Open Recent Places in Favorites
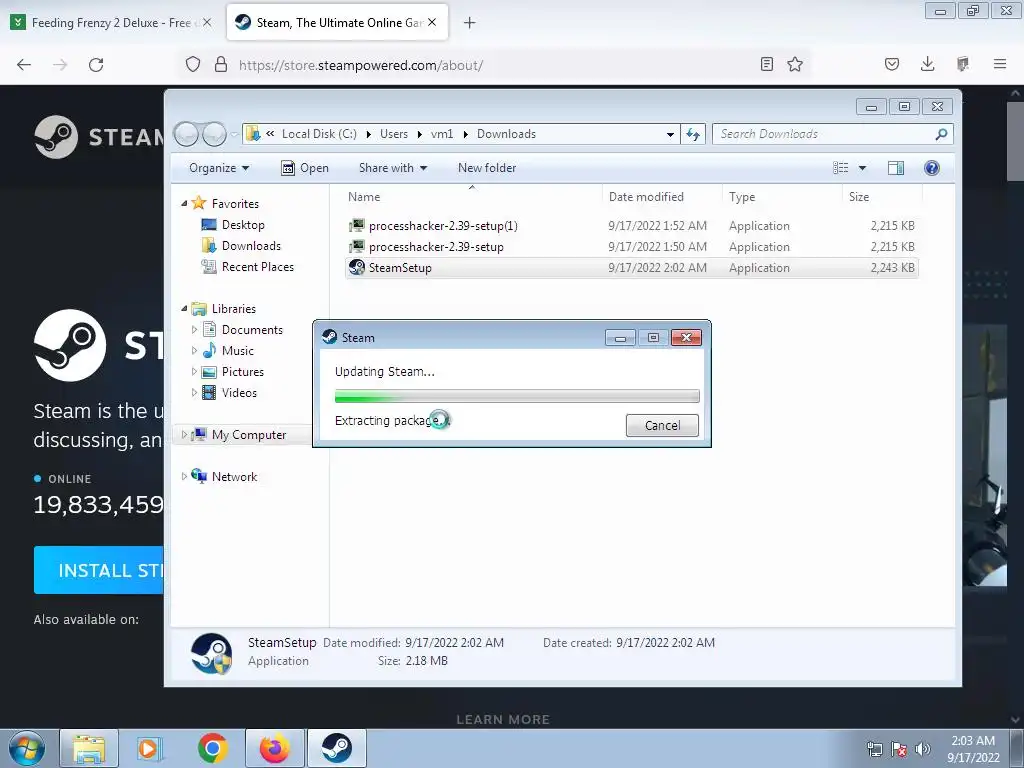This screenshot has height=768, width=1024. point(257,266)
